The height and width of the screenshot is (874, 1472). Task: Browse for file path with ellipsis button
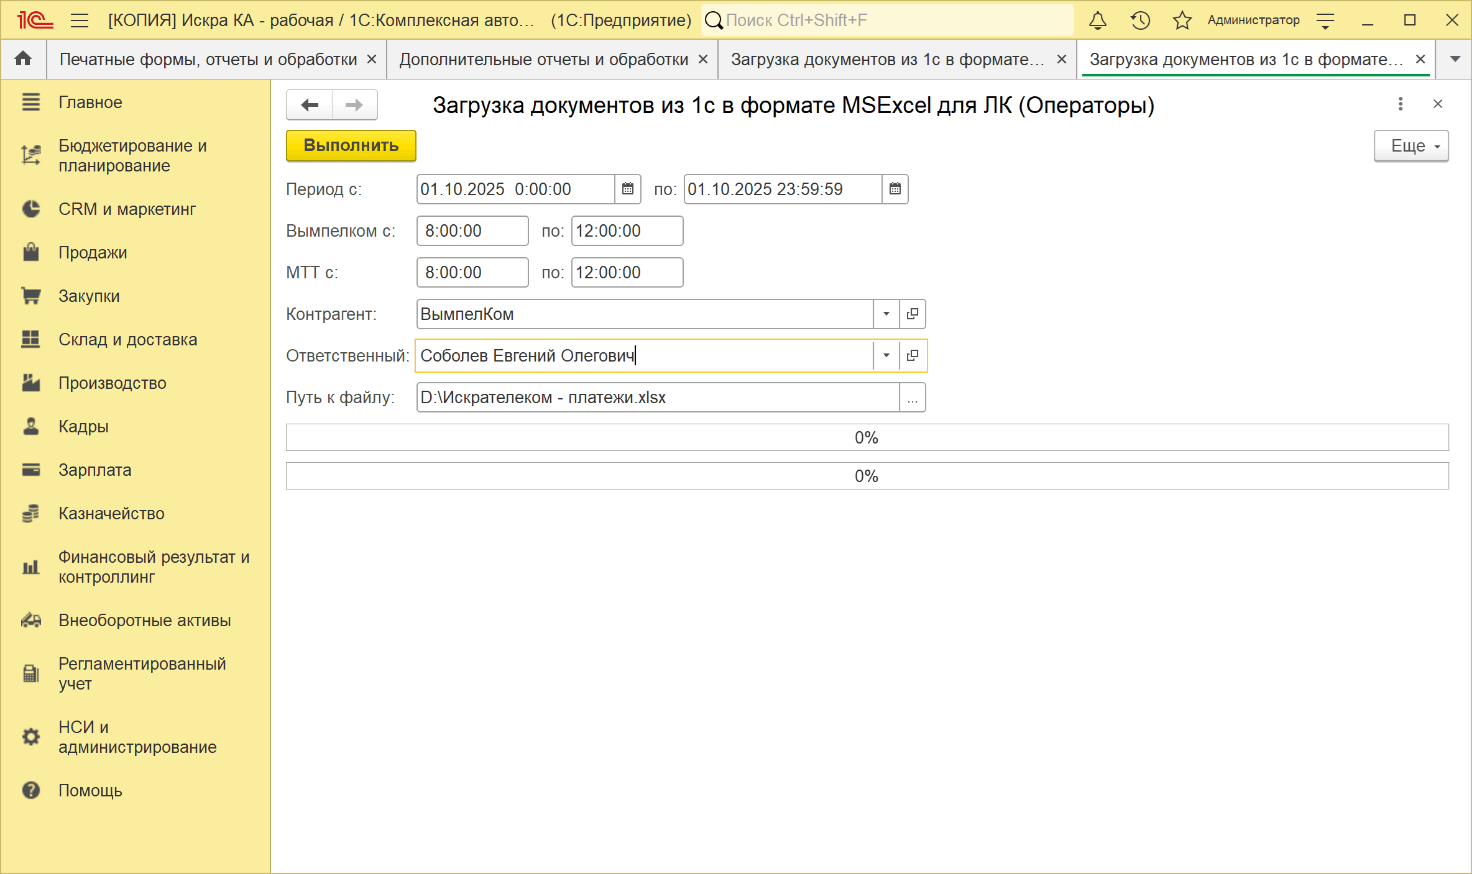pyautogui.click(x=912, y=398)
